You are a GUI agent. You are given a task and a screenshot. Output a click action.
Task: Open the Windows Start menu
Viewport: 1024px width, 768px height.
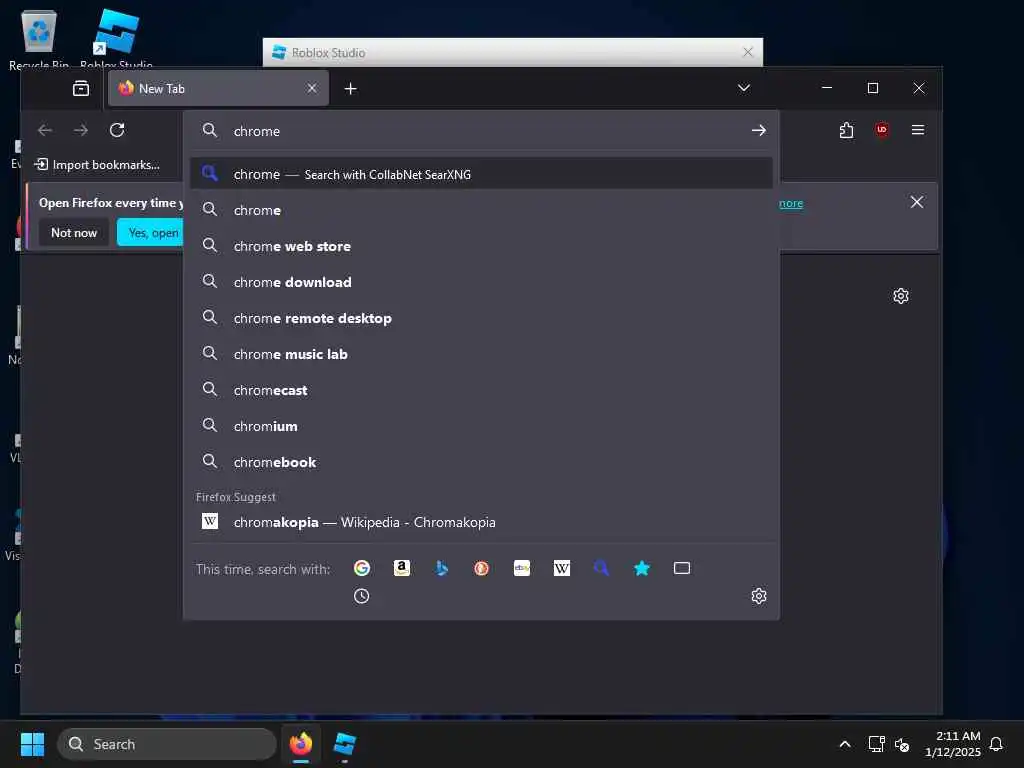[32, 744]
